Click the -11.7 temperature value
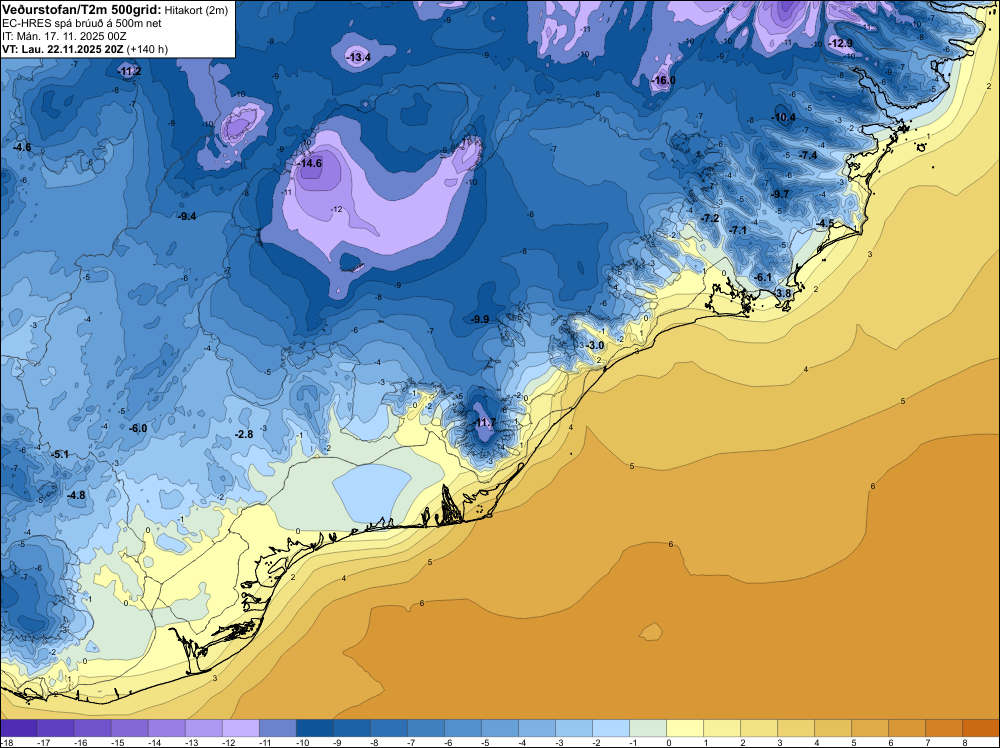 [485, 423]
